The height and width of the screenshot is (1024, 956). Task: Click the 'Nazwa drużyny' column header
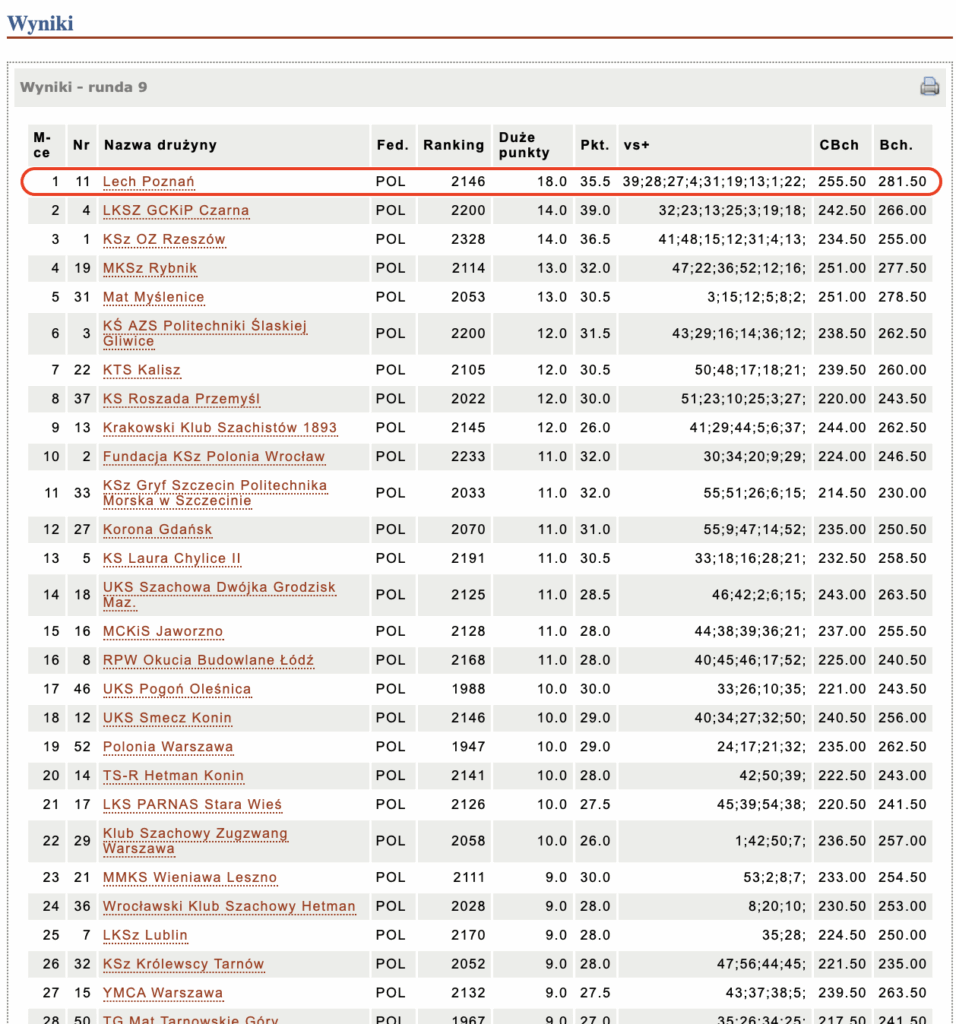160,145
